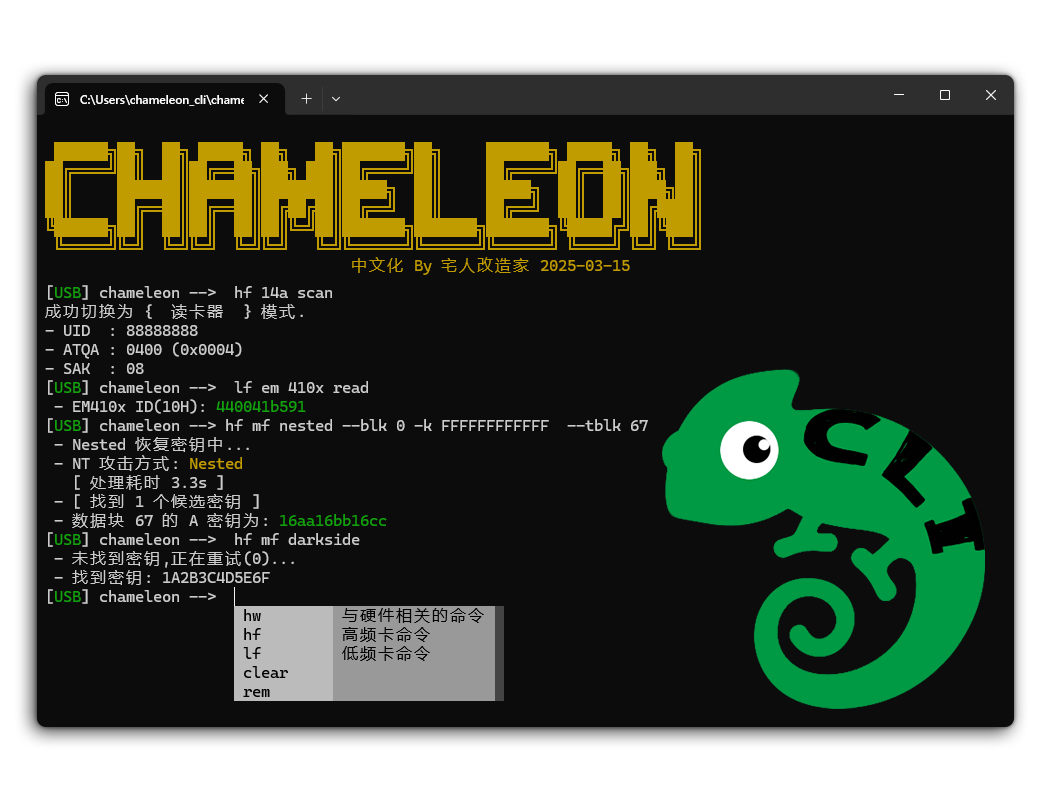Minimize the terminal window
This screenshot has height=800, width=1050.
click(899, 95)
